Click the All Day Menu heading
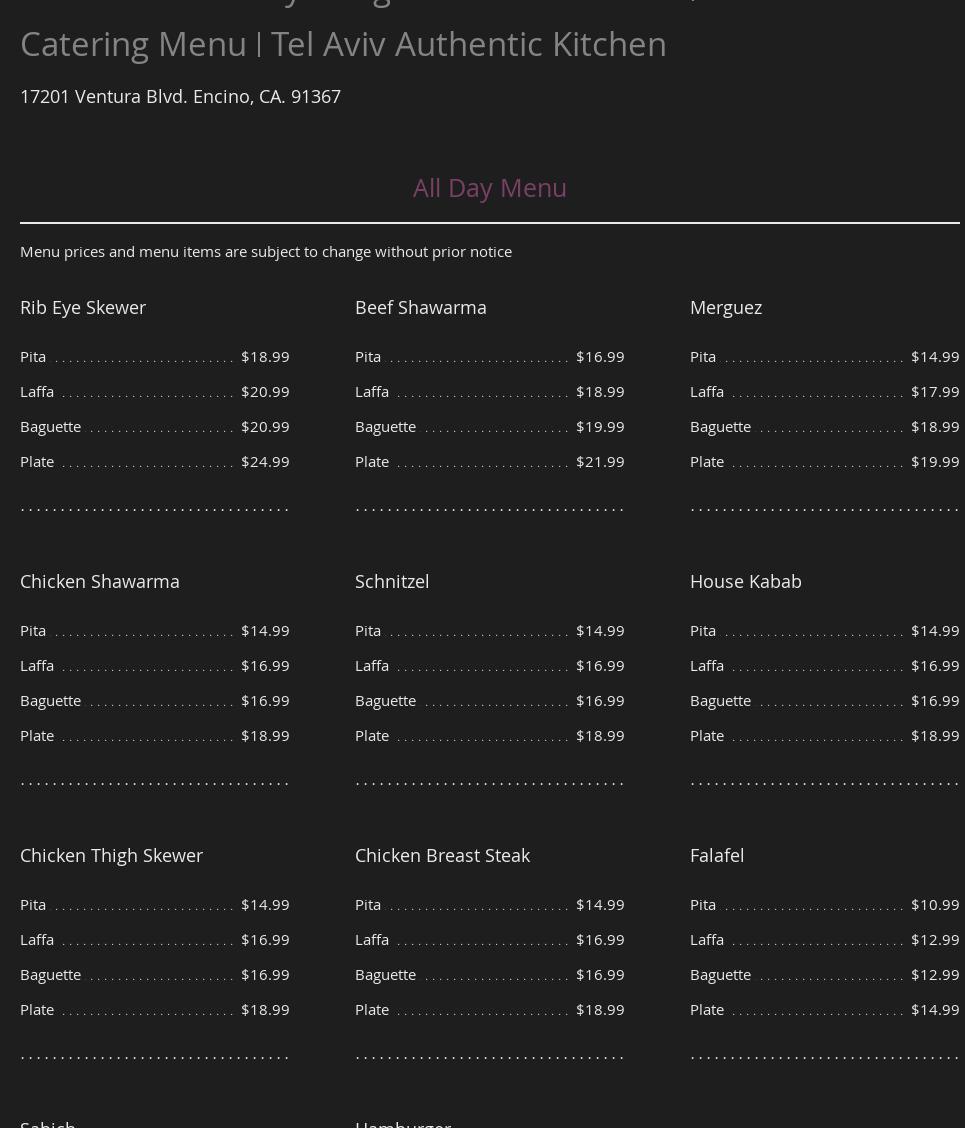This screenshot has height=1128, width=965. click(489, 188)
